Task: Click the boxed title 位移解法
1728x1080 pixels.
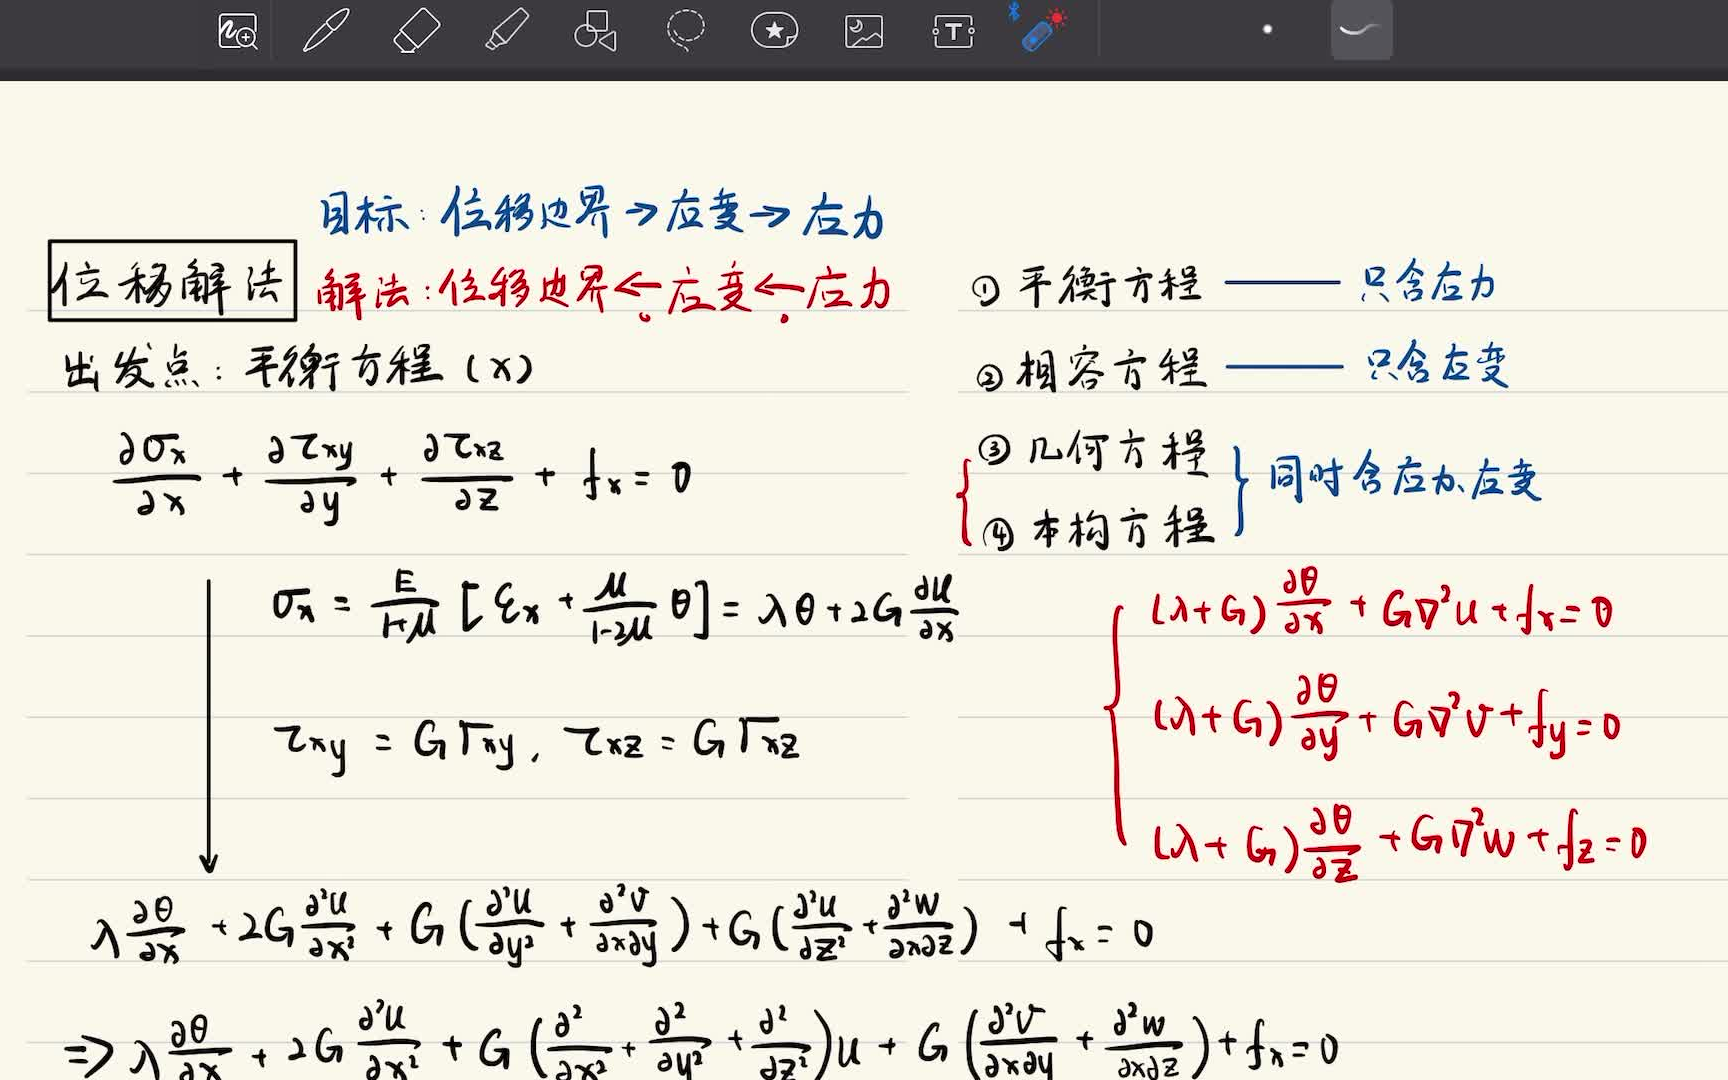Action: click(x=172, y=281)
